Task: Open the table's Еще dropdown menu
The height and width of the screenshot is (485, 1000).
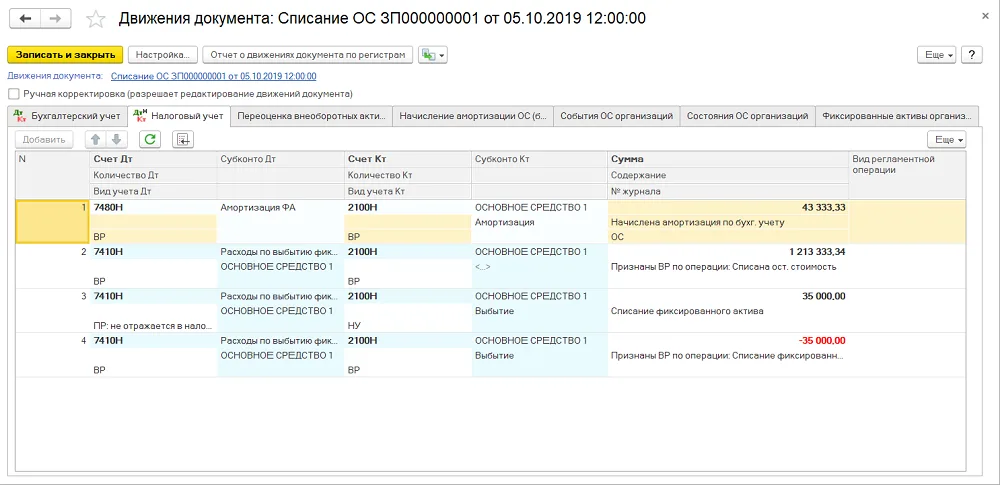Action: pyautogui.click(x=946, y=139)
